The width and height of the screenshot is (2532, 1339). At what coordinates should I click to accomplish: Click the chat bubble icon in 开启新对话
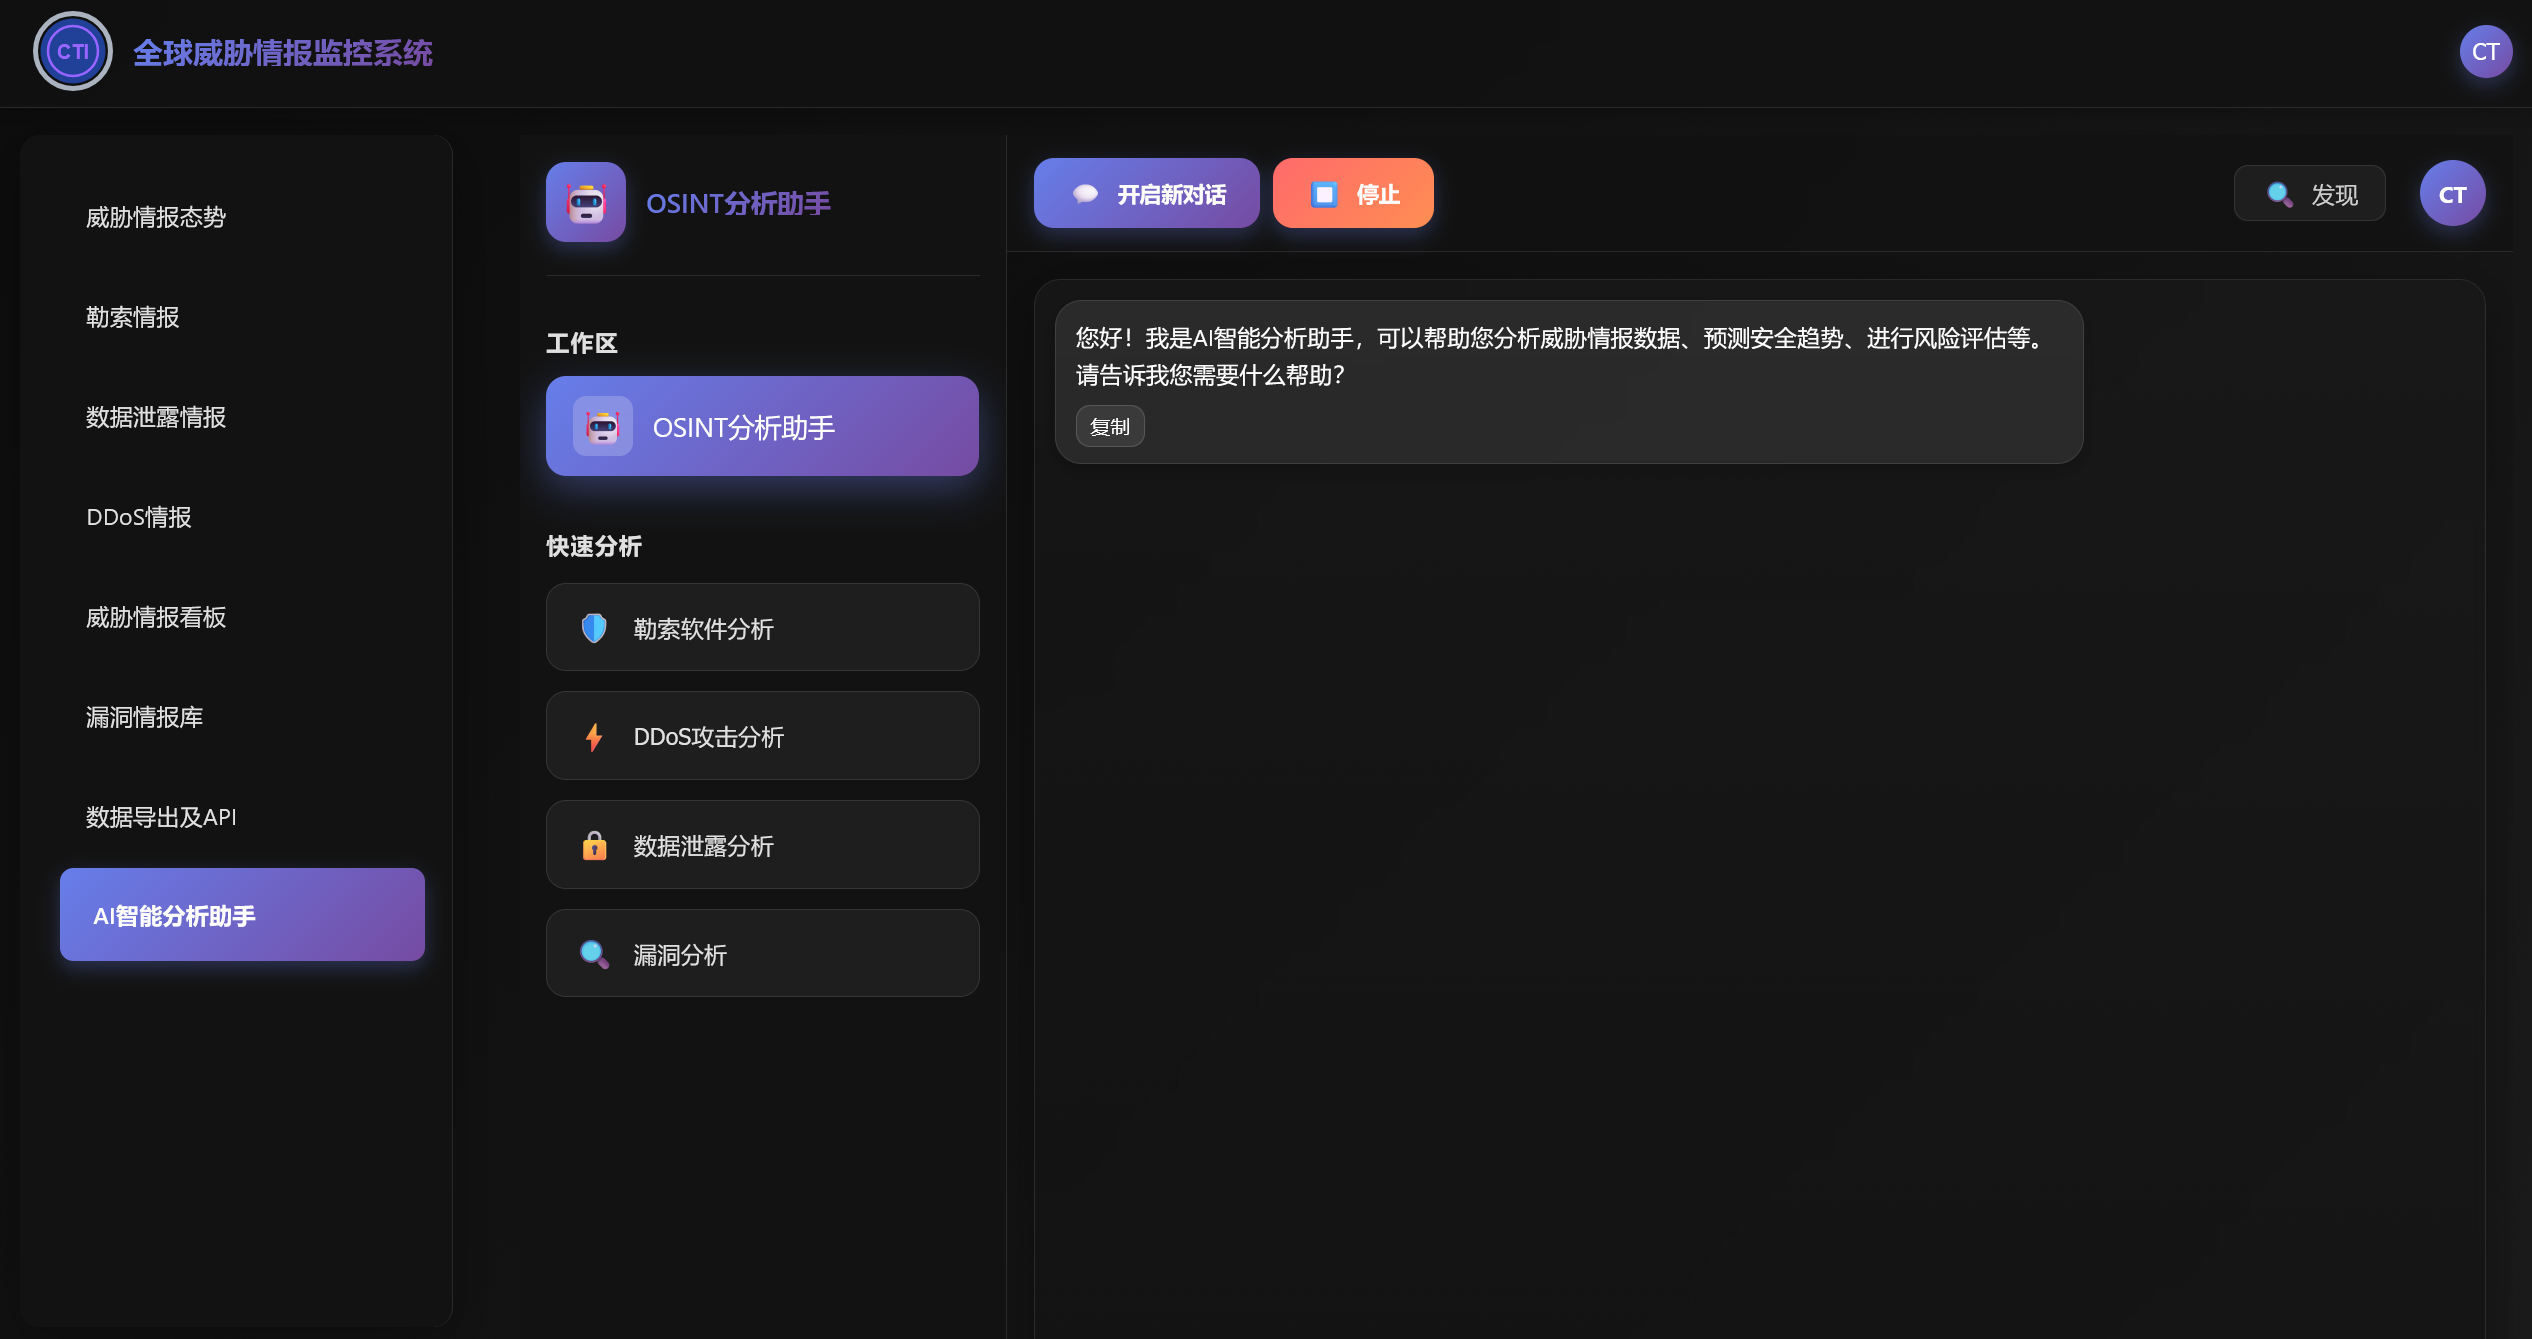1086,193
